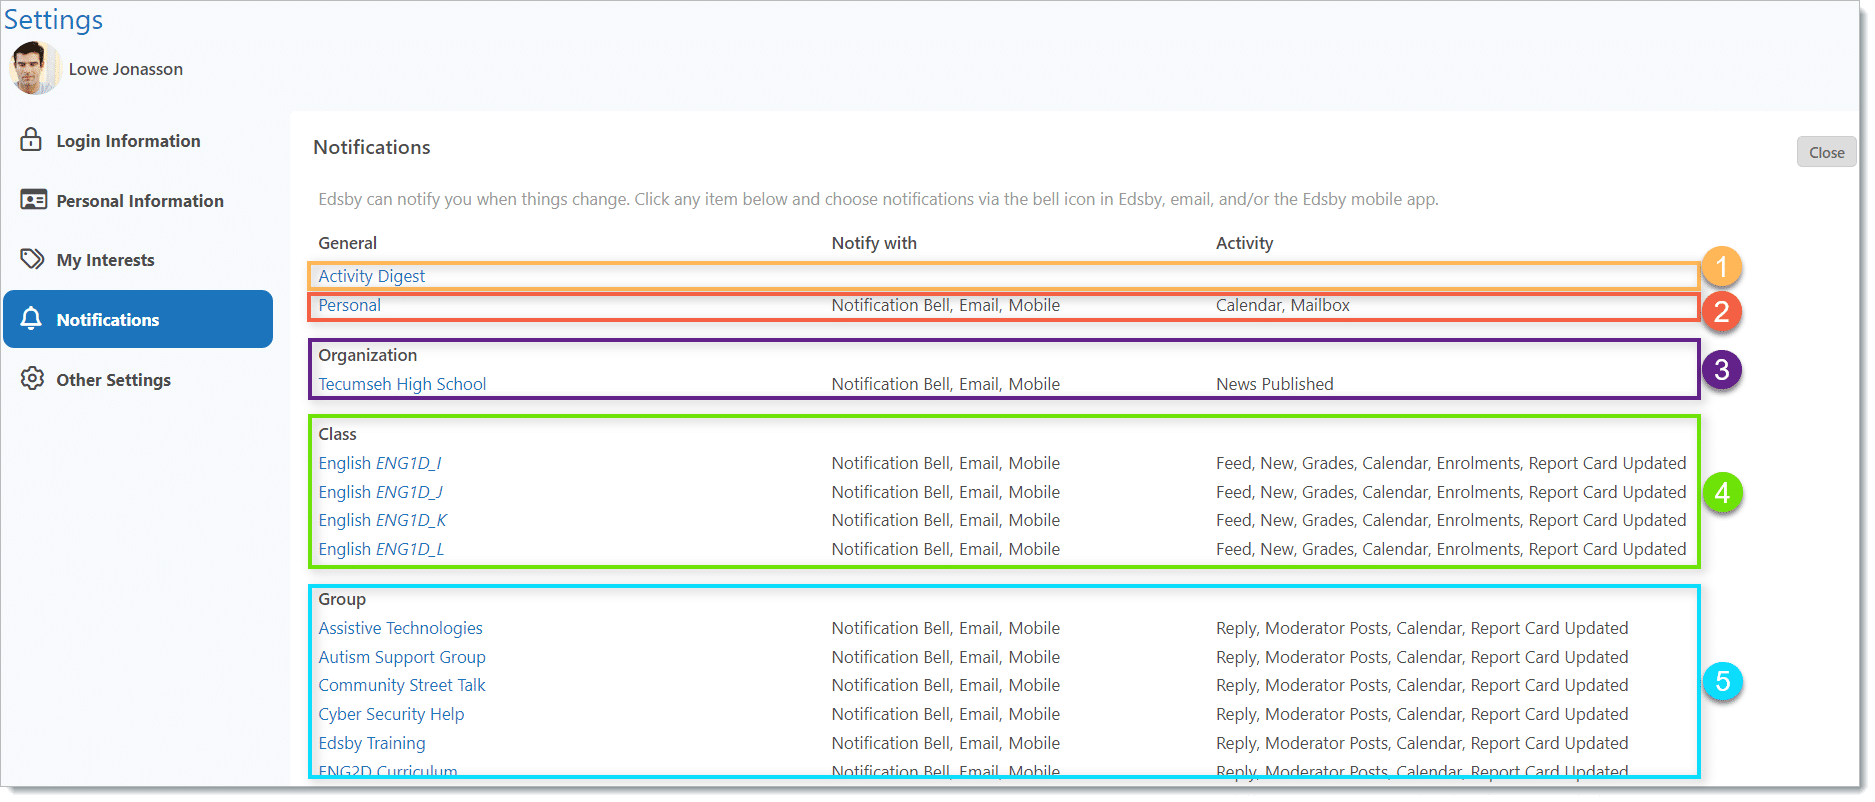This screenshot has width=1875, height=802.
Task: Close the Notifications settings panel
Action: click(1826, 152)
